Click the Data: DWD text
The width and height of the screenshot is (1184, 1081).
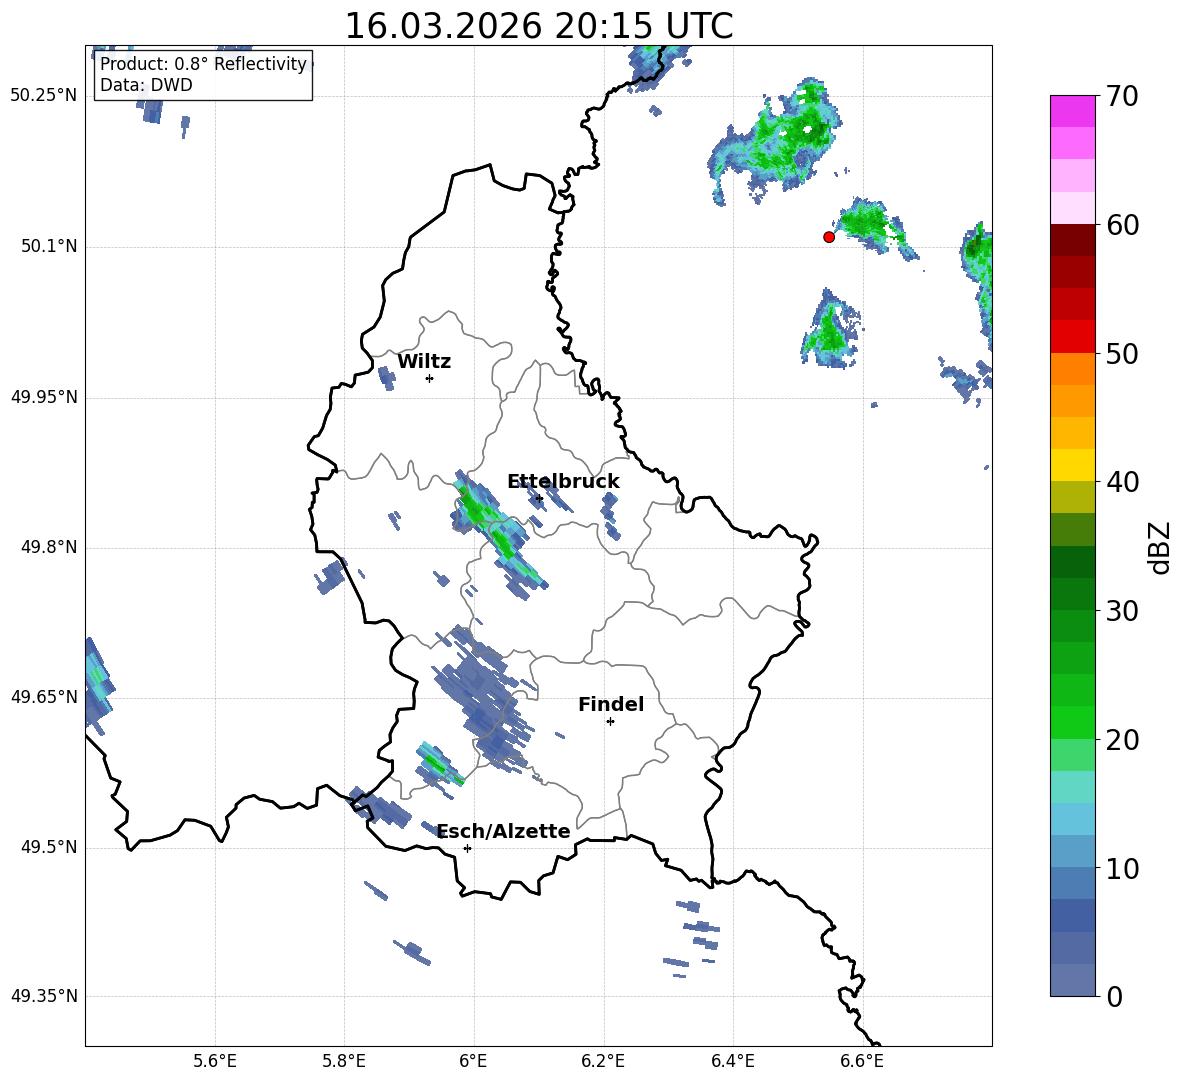146,85
